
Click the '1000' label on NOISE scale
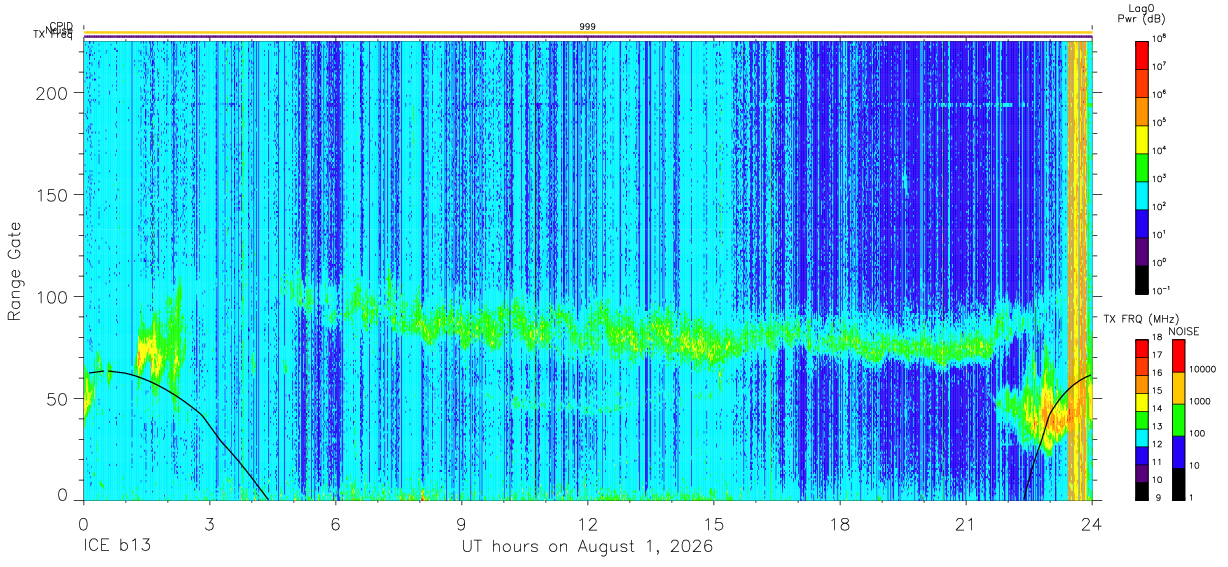pyautogui.click(x=1200, y=402)
